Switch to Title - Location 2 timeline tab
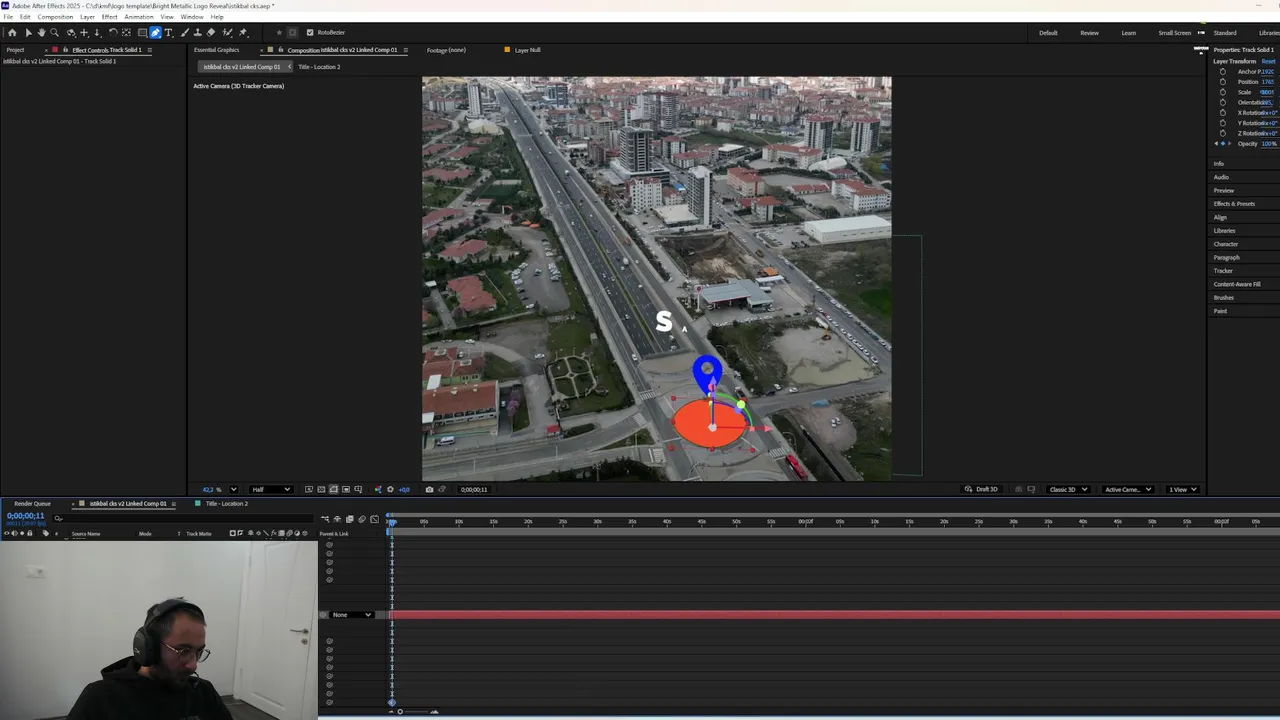 tap(226, 504)
